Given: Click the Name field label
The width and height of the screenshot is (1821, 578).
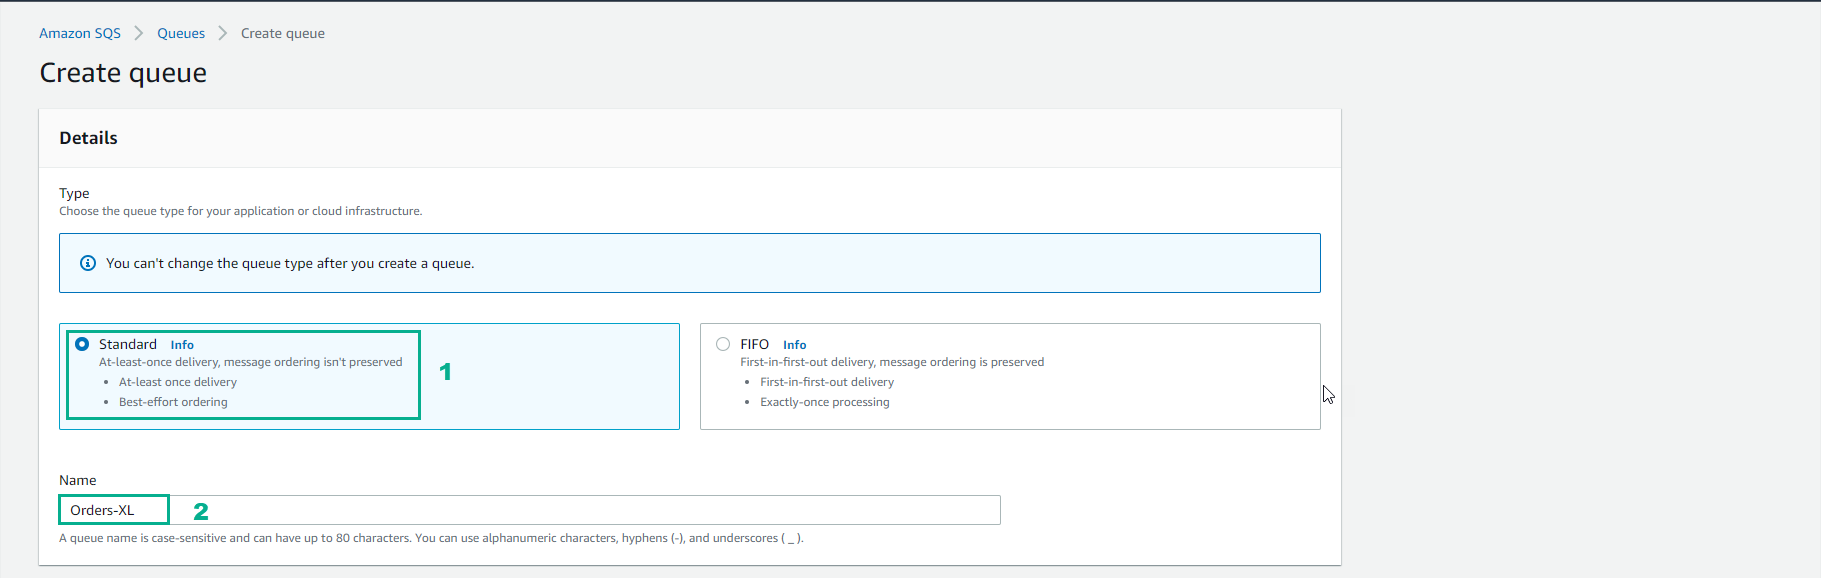Looking at the screenshot, I should click(x=78, y=480).
